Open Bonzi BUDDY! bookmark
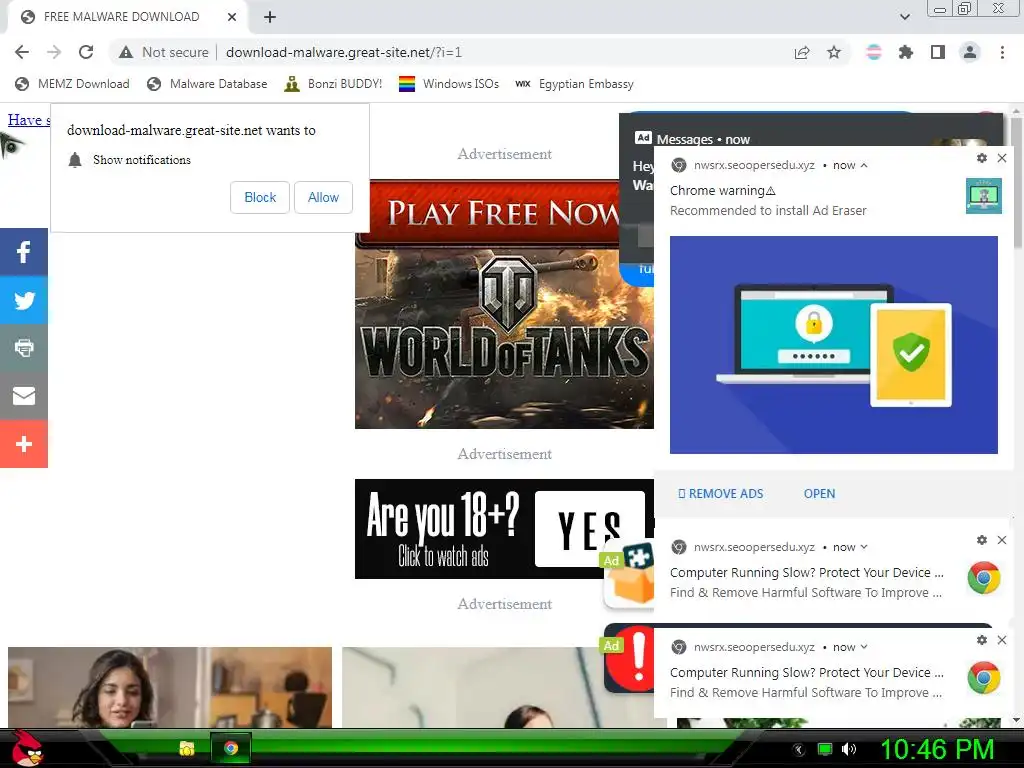The width and height of the screenshot is (1024, 768). tap(334, 84)
